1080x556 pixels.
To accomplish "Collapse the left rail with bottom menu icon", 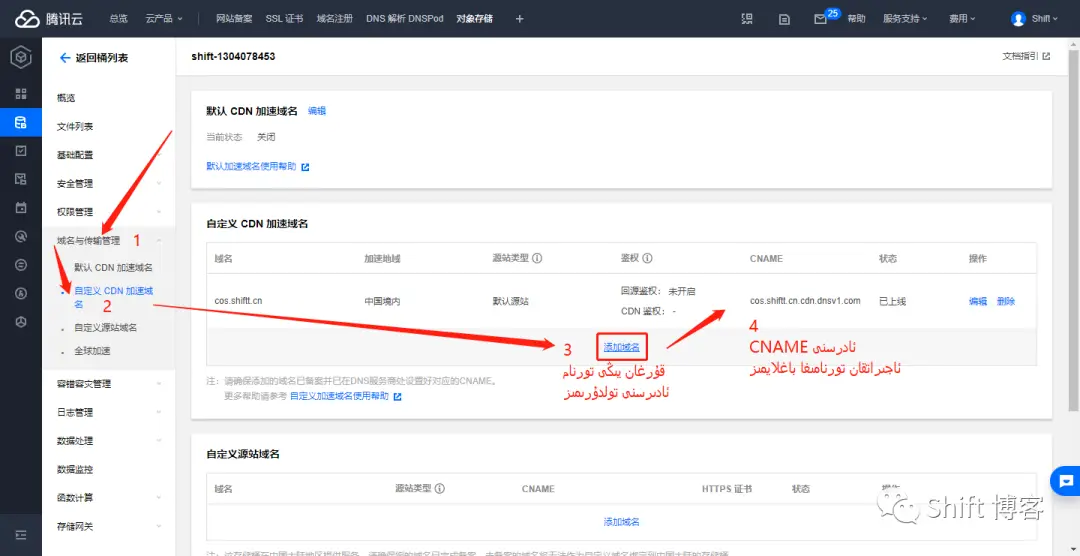I will [21, 535].
